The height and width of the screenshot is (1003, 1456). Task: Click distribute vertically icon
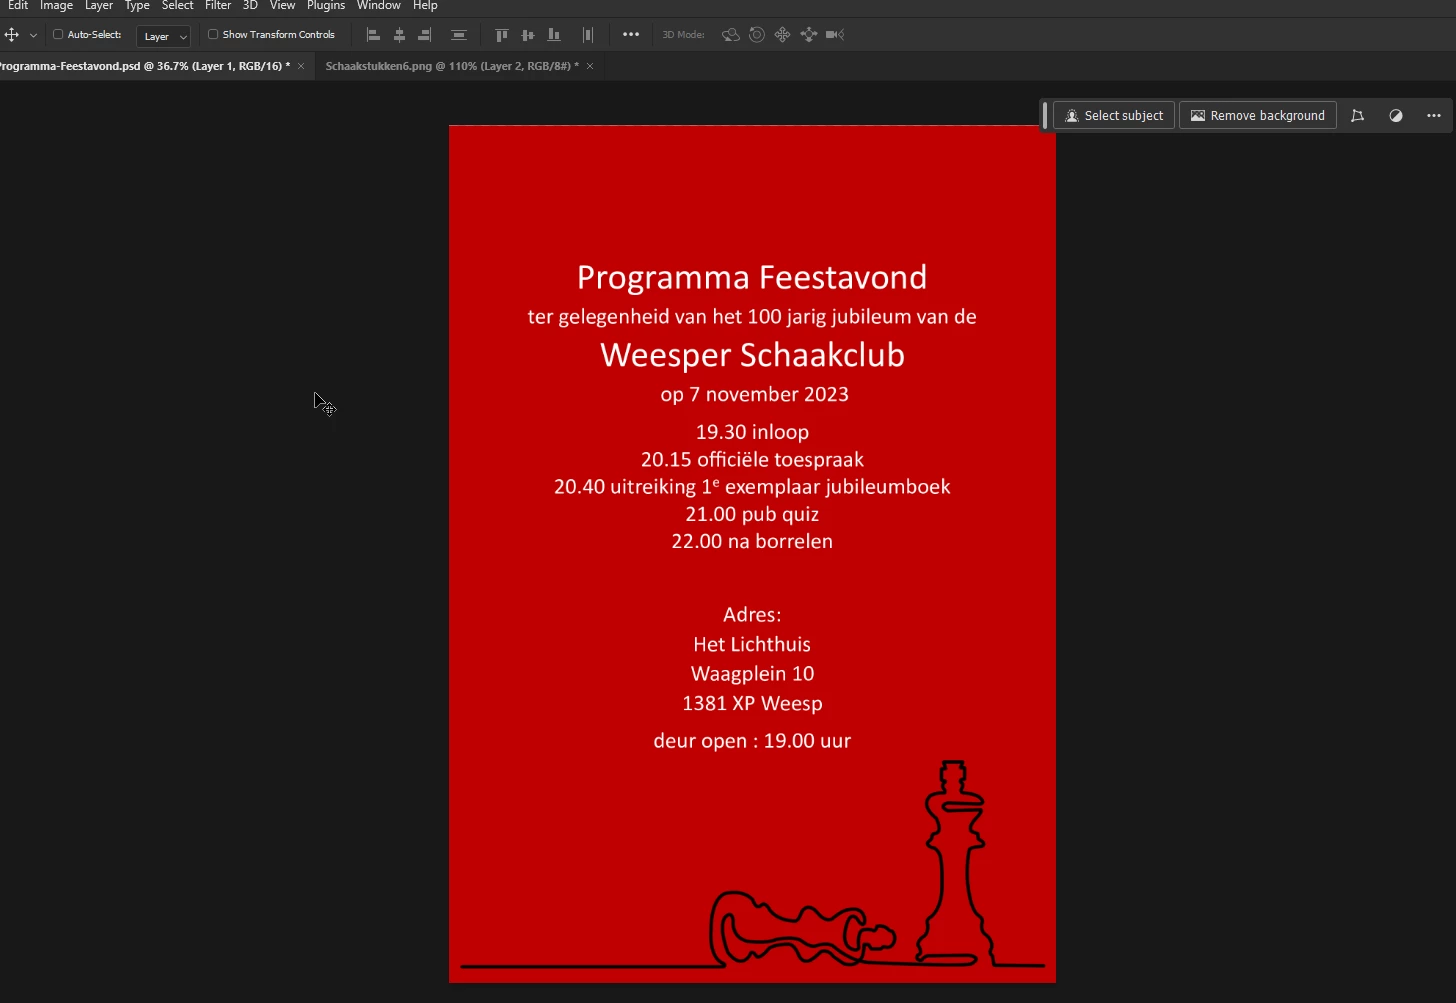[459, 35]
